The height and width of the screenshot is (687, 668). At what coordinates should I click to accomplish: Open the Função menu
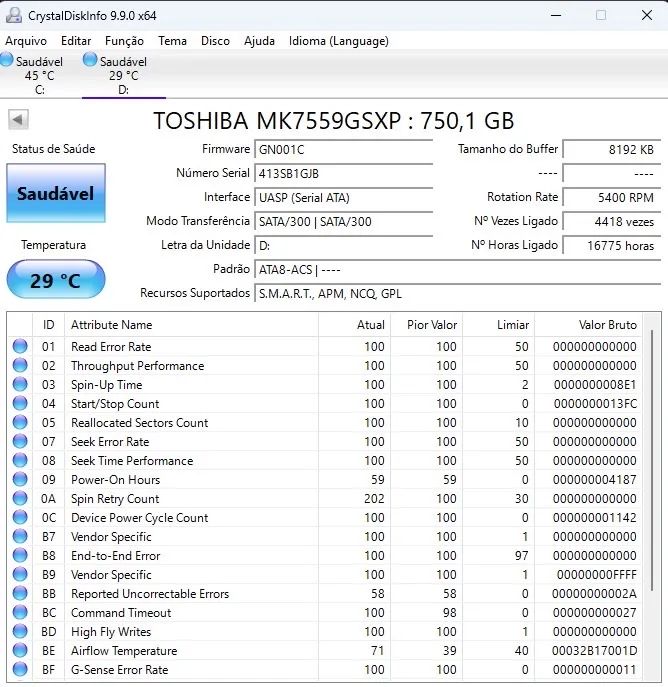124,41
